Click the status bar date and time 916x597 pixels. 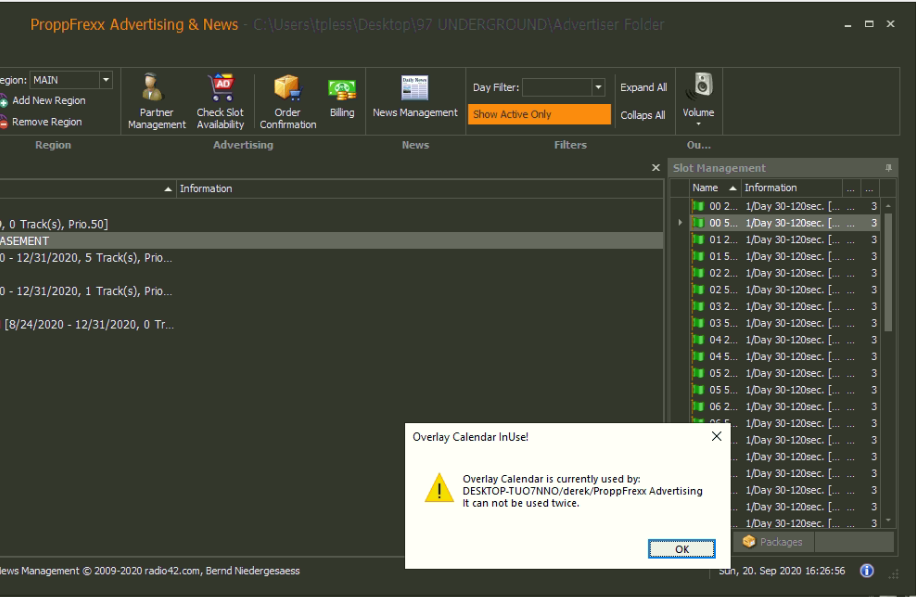782,571
